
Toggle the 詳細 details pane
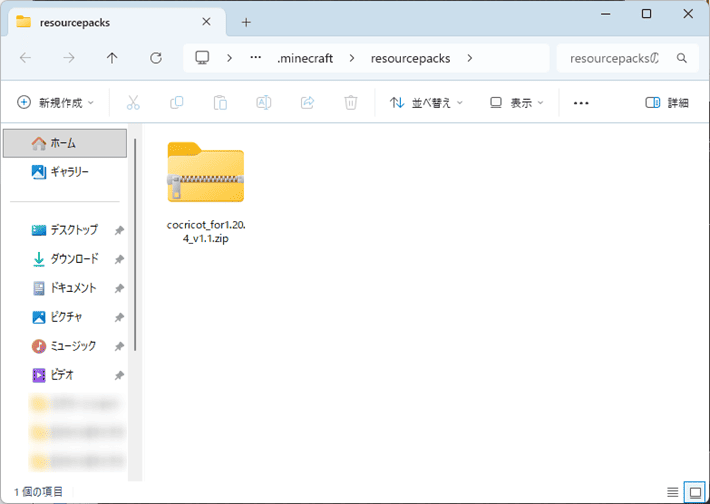pos(667,103)
